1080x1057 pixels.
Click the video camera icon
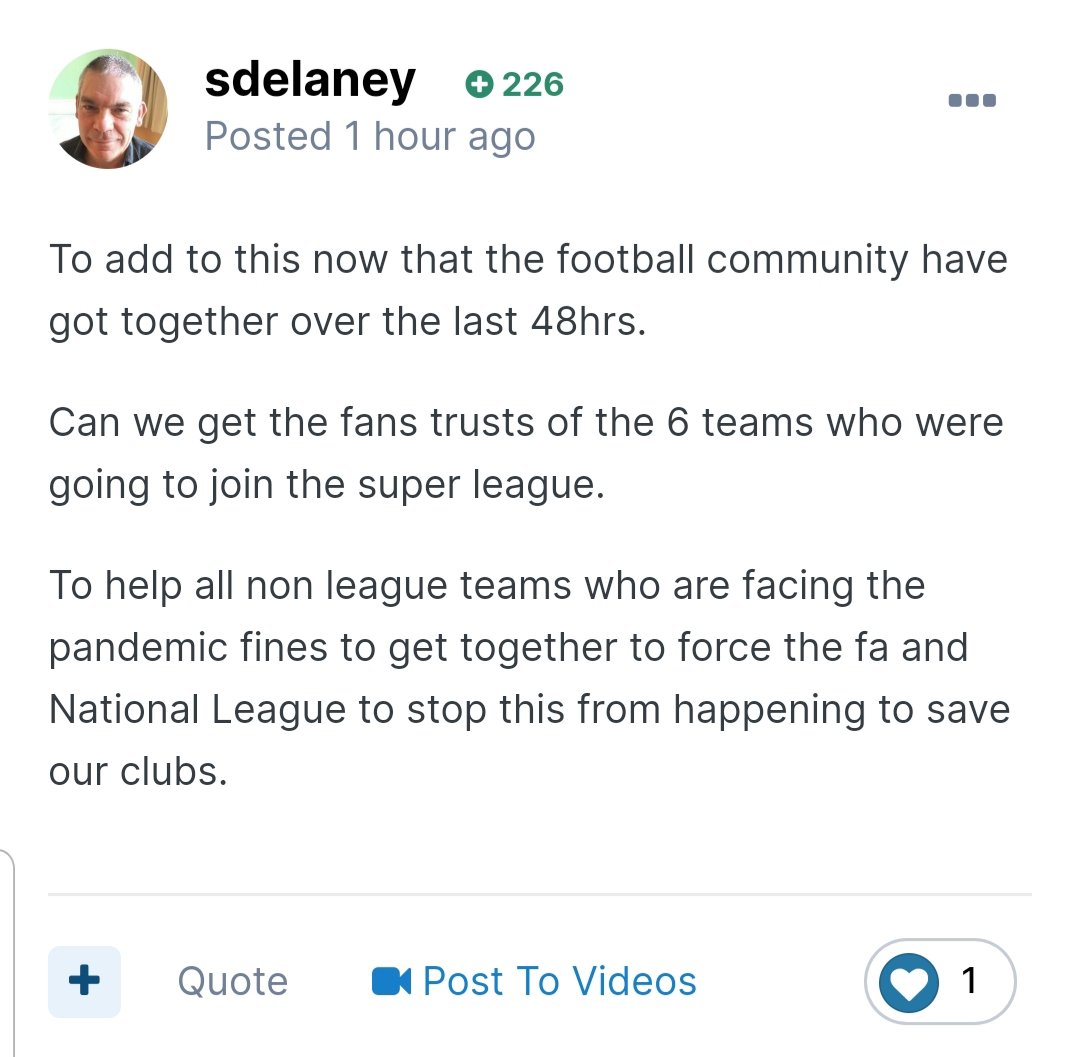pyautogui.click(x=391, y=981)
